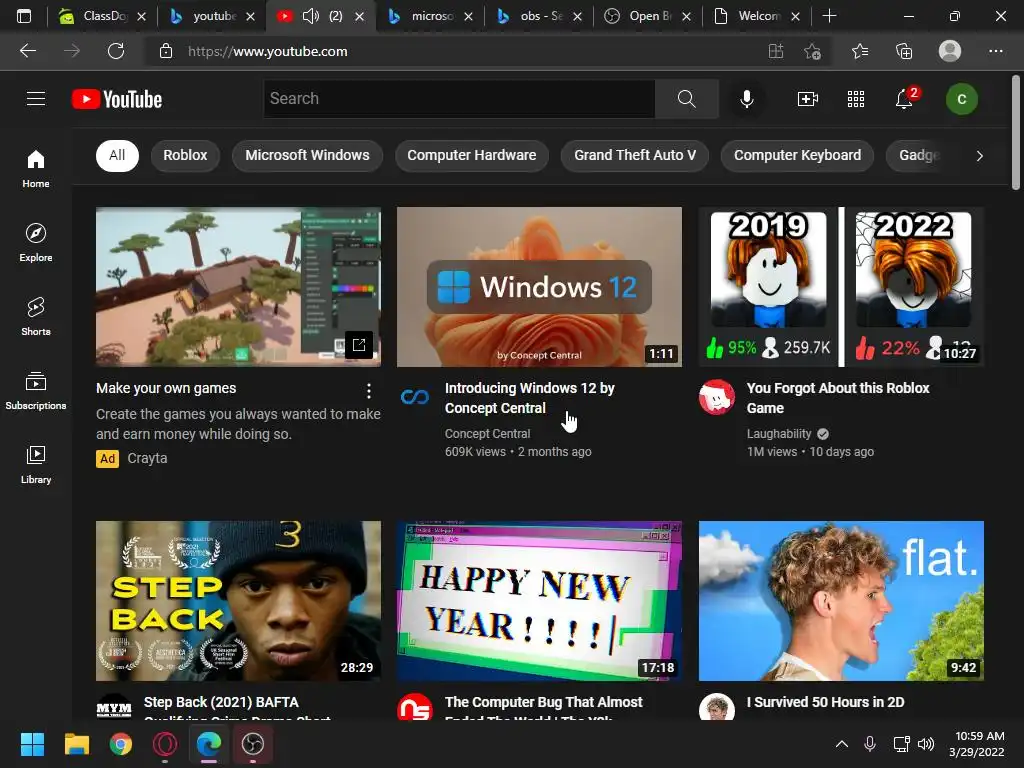Open Subscriptions in the sidebar
This screenshot has width=1024, height=768.
[x=36, y=391]
